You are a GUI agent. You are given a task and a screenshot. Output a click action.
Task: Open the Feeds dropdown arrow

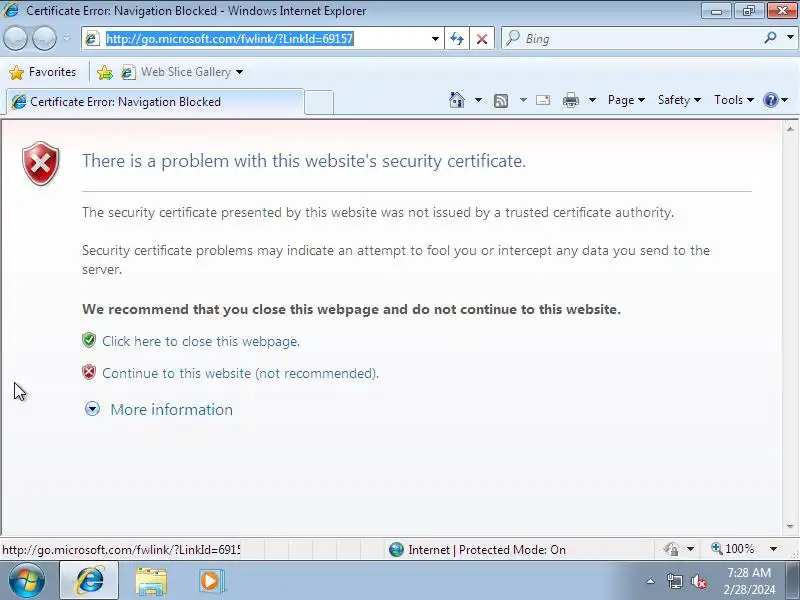click(x=523, y=100)
